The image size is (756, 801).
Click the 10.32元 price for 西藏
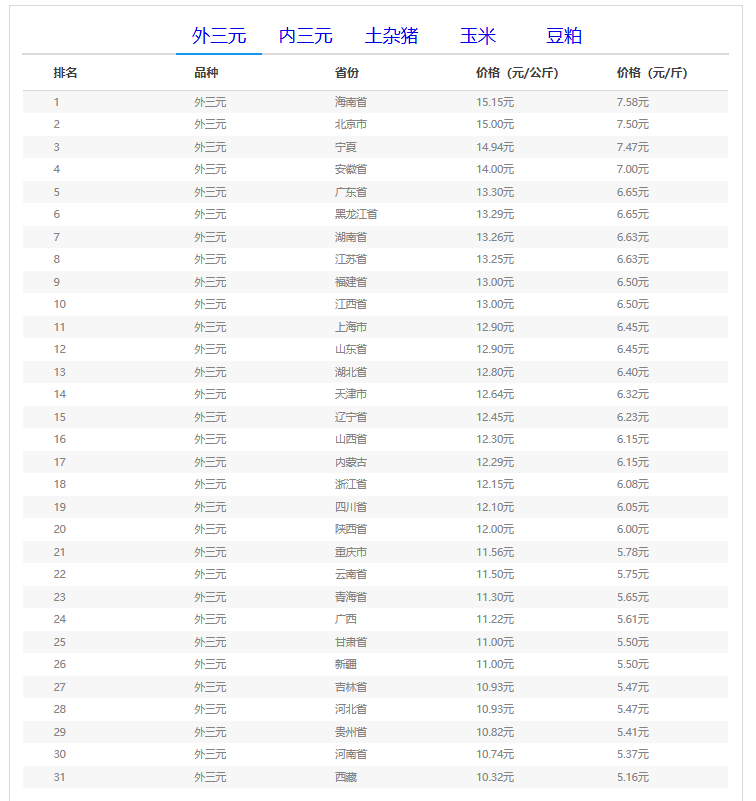click(x=495, y=777)
